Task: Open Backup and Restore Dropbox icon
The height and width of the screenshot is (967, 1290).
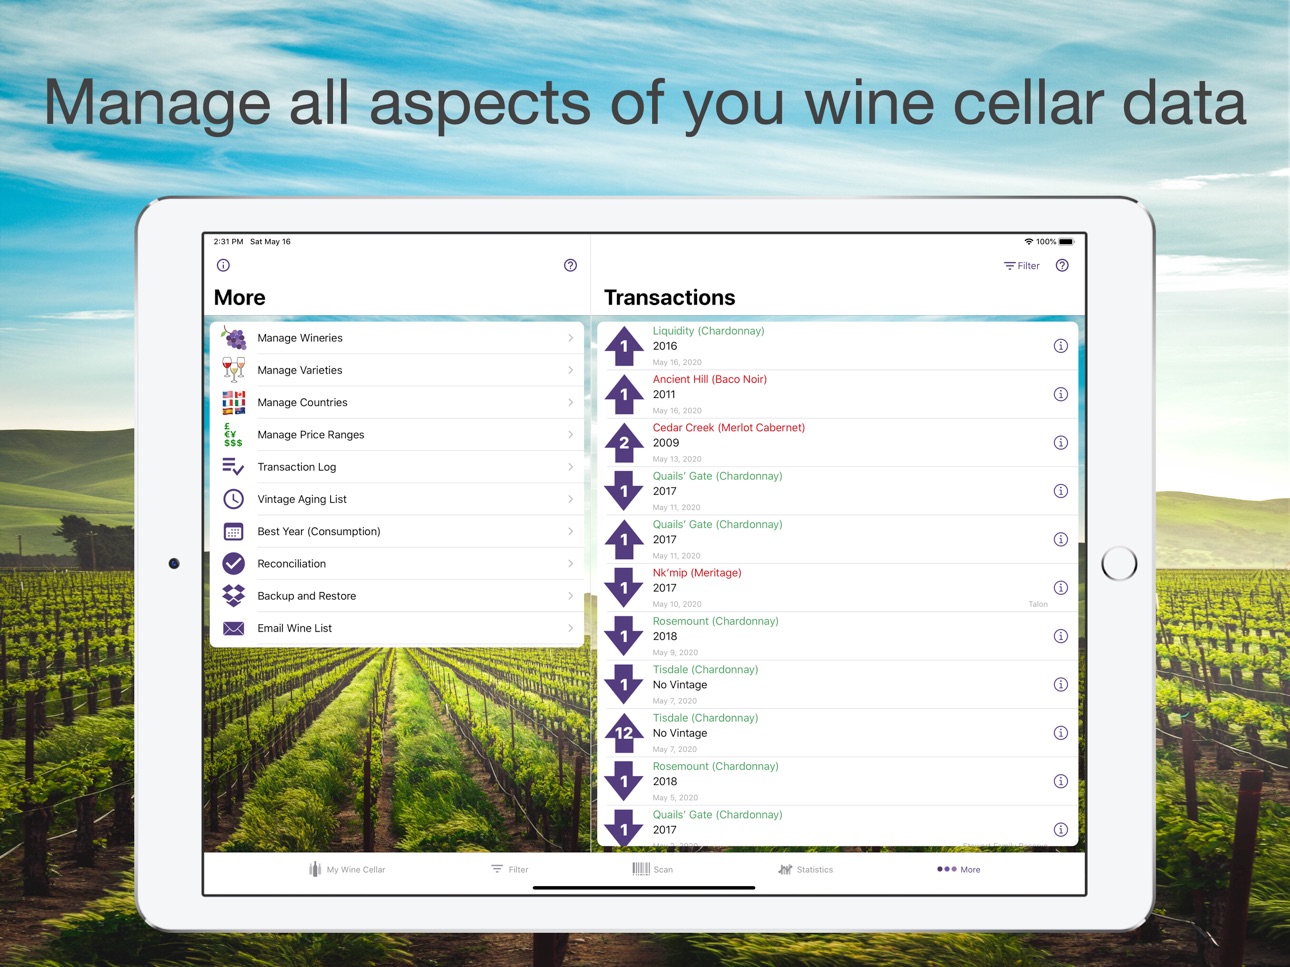Action: click(233, 596)
